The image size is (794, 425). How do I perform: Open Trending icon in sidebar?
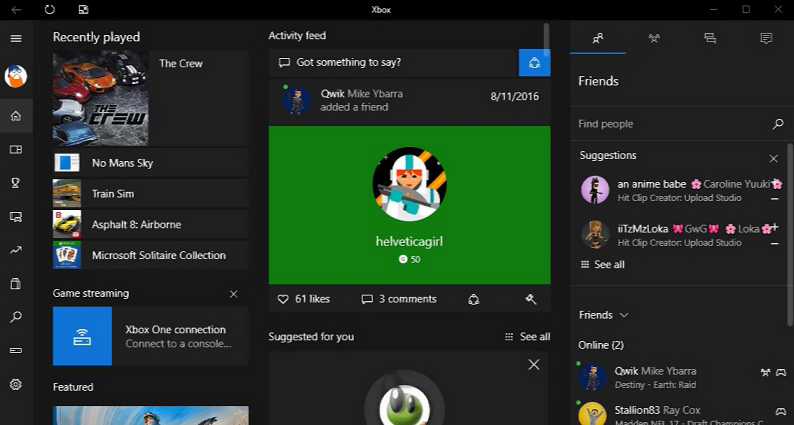pyautogui.click(x=16, y=250)
